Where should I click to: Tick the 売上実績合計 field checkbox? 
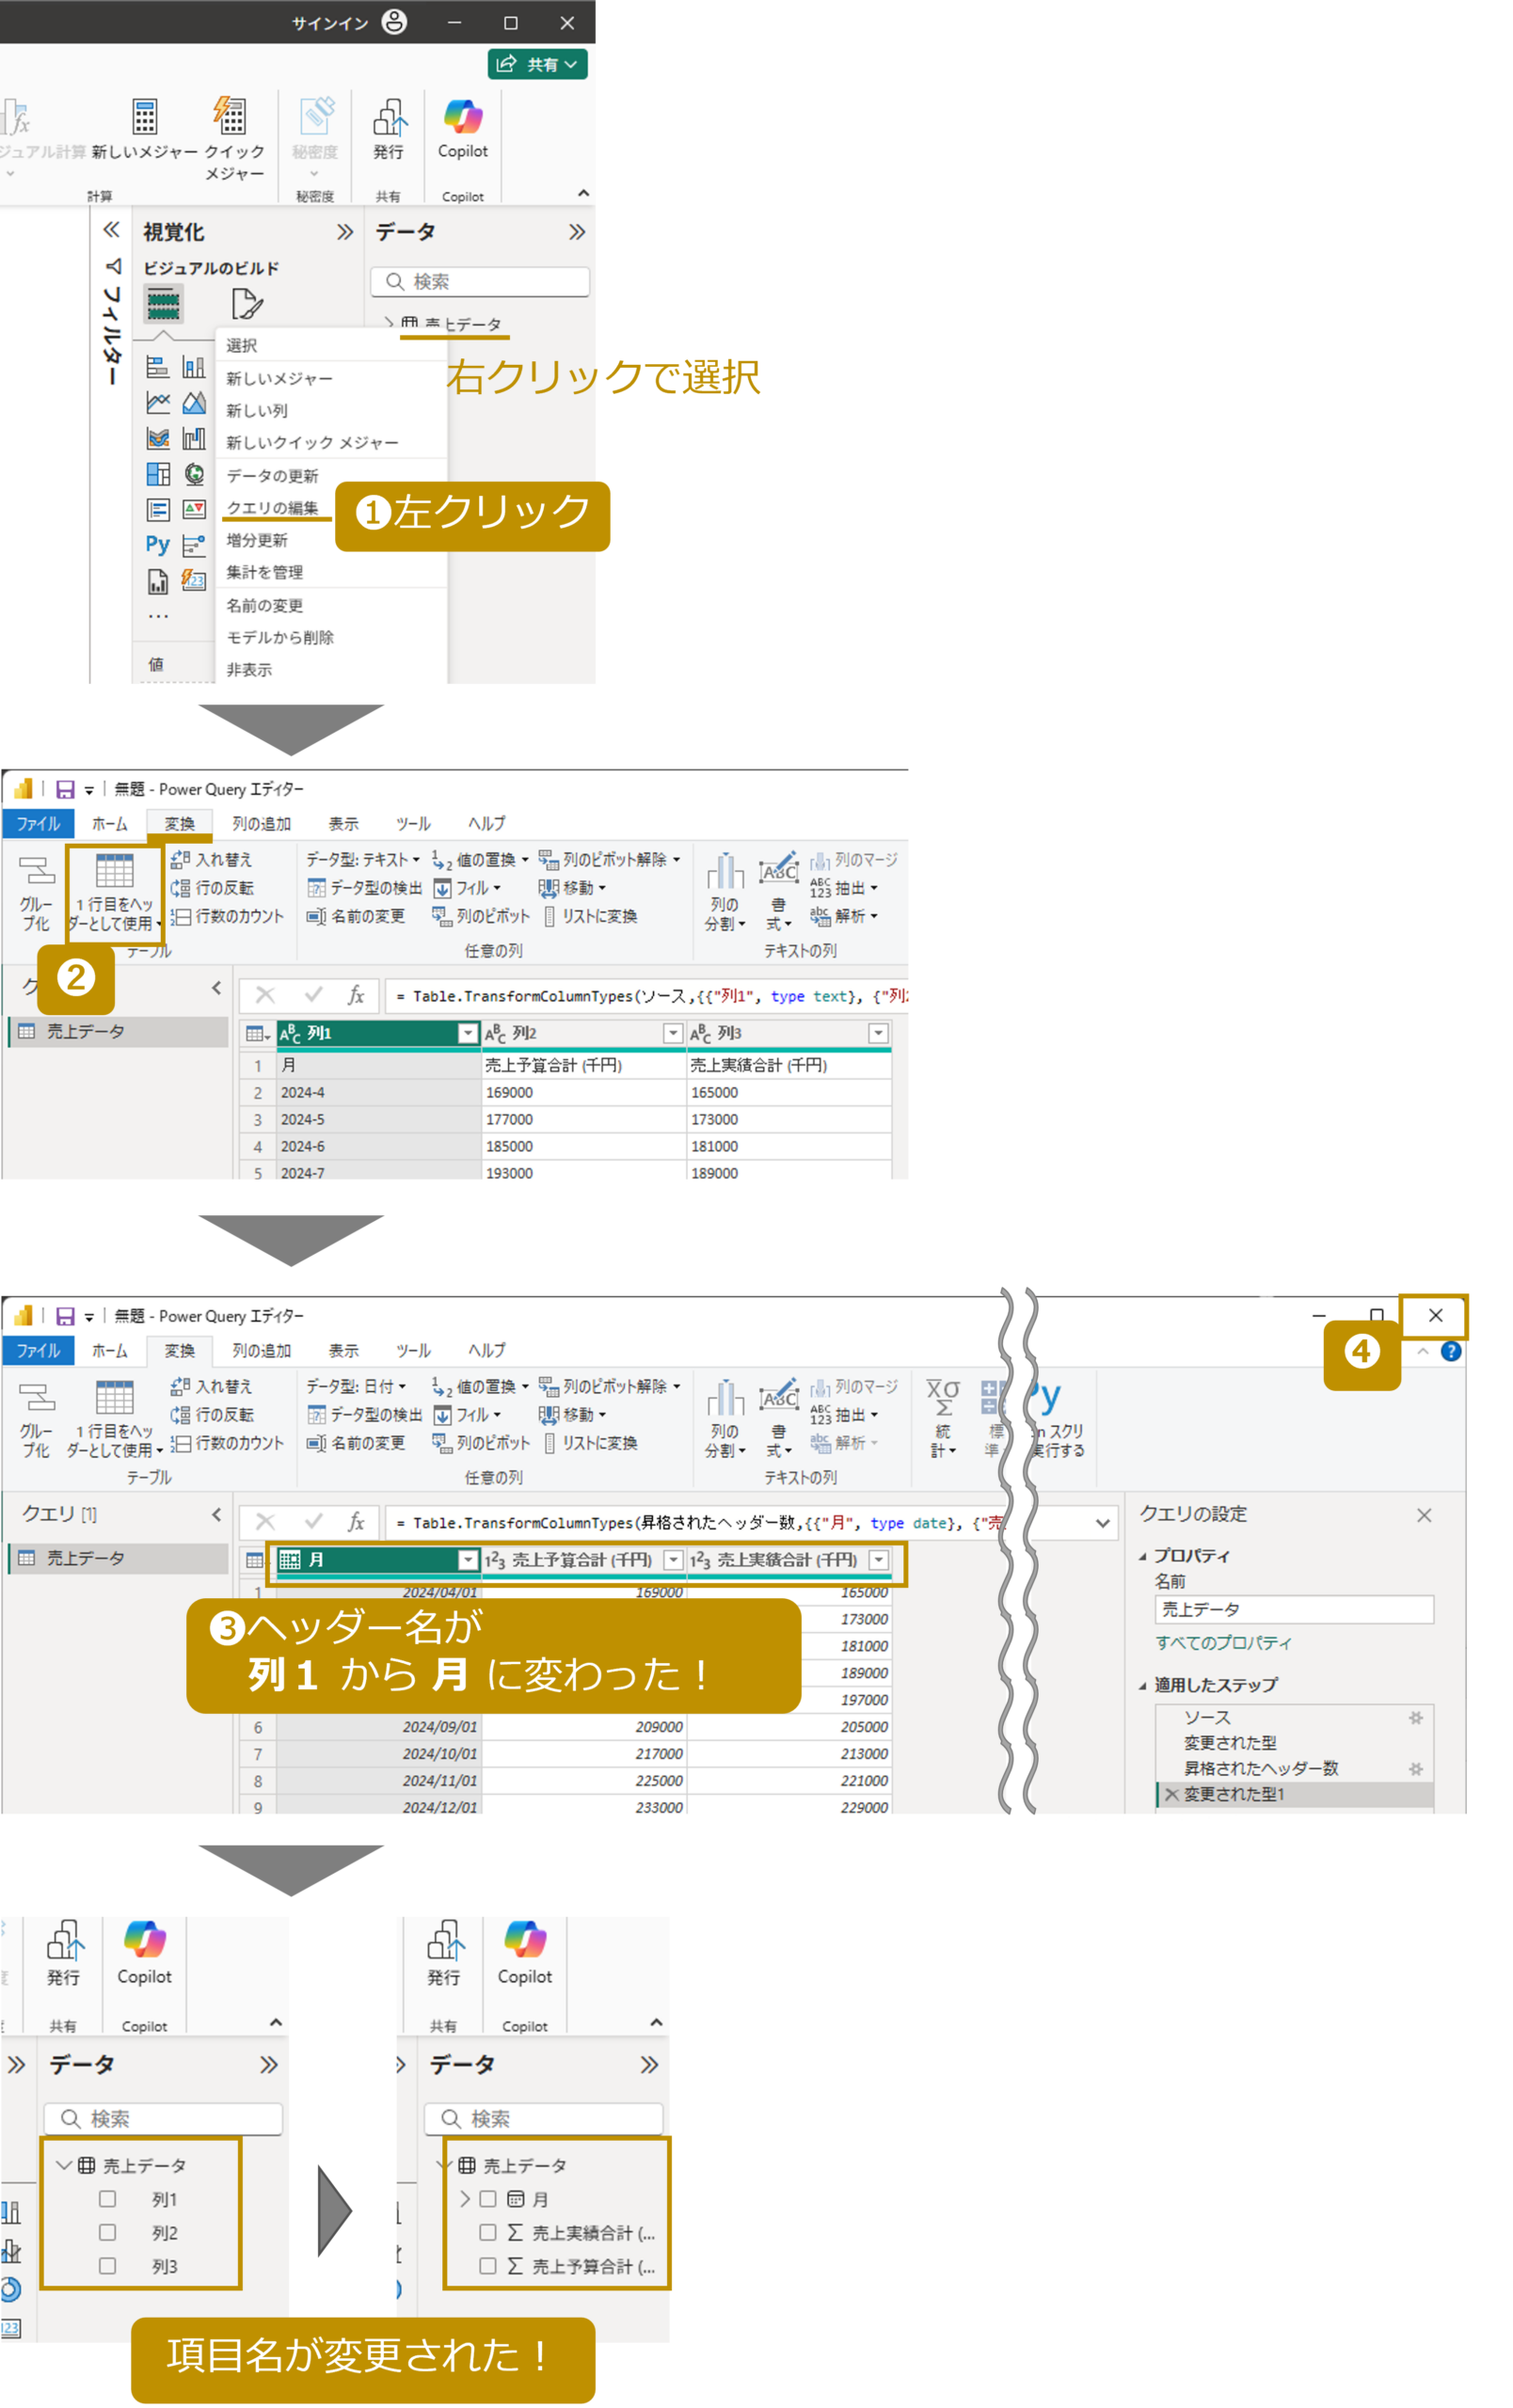(488, 2232)
